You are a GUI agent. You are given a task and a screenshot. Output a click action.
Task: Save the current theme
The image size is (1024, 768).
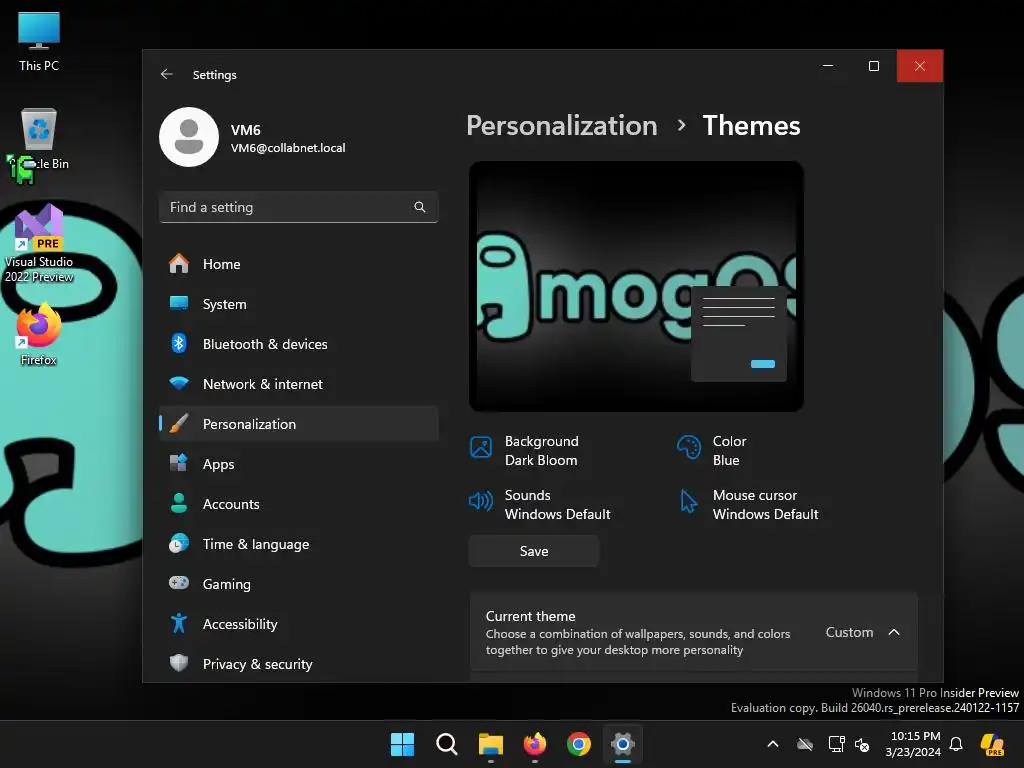pyautogui.click(x=534, y=551)
